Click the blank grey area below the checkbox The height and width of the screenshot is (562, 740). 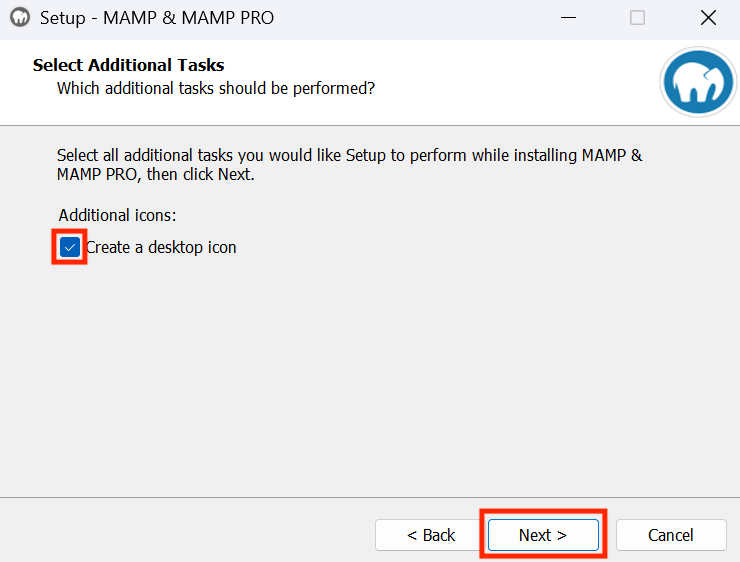pyautogui.click(x=370, y=377)
